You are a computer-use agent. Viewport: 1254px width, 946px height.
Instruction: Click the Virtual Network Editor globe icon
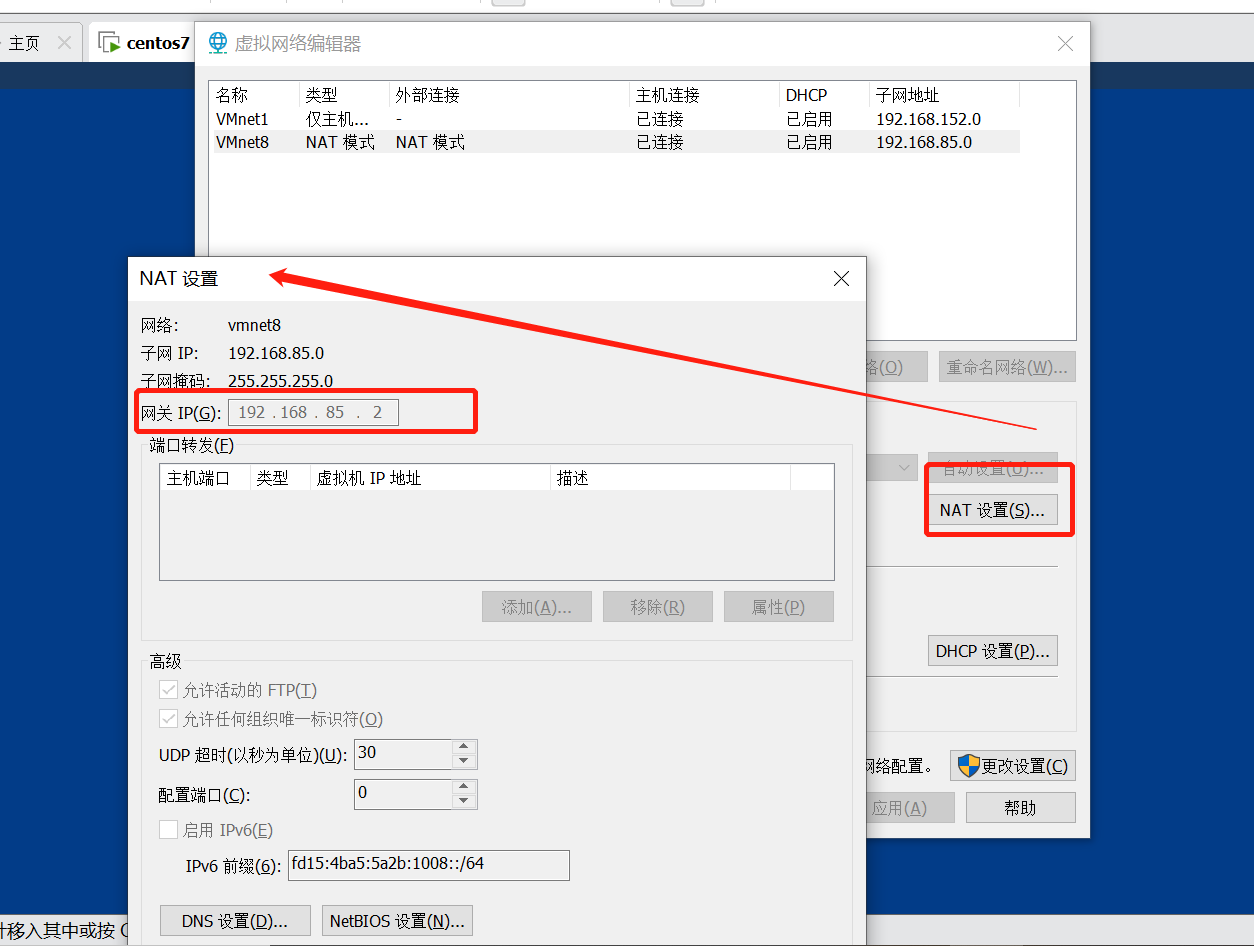[217, 43]
